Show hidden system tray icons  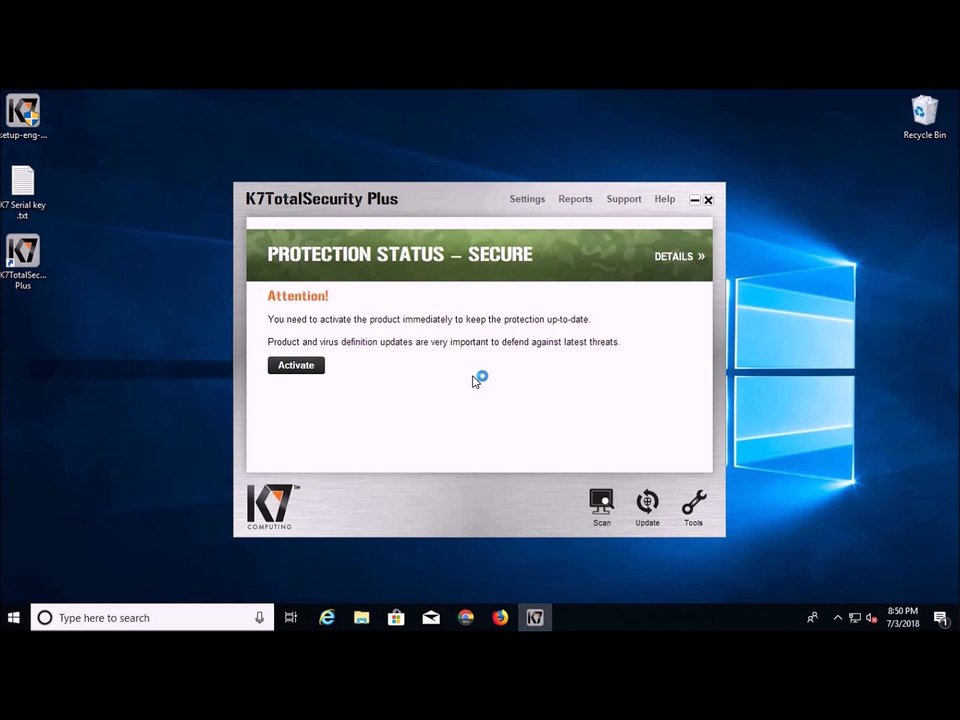838,618
